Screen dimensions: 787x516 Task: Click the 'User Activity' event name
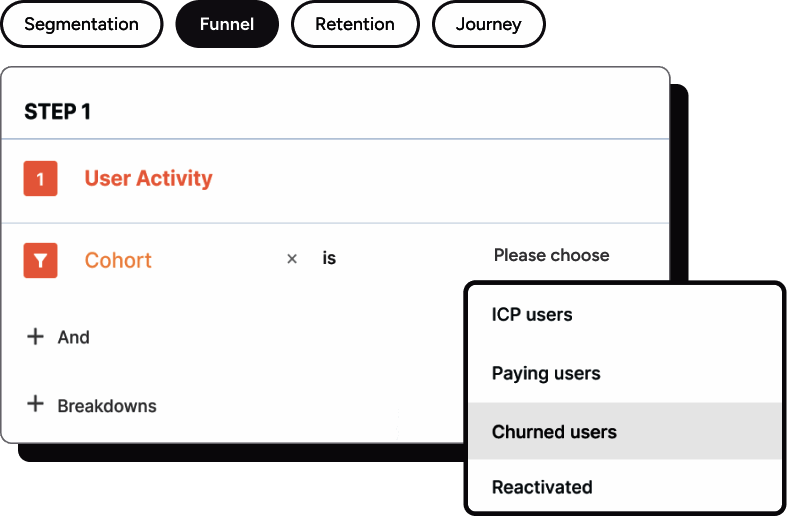(148, 179)
